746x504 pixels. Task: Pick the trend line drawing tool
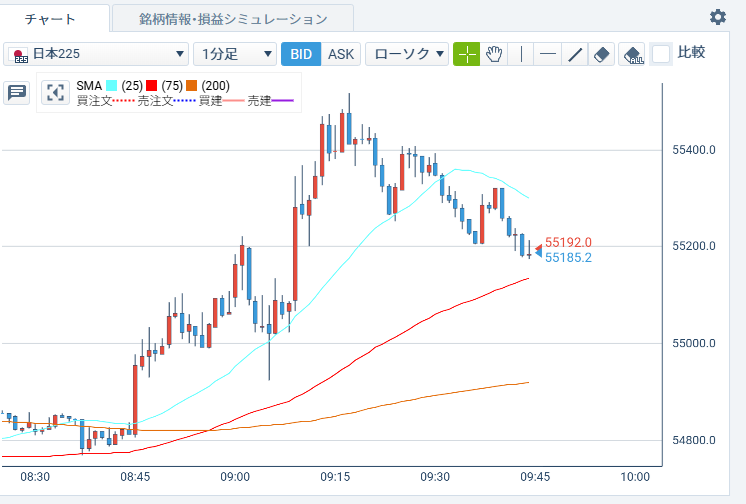click(x=574, y=54)
